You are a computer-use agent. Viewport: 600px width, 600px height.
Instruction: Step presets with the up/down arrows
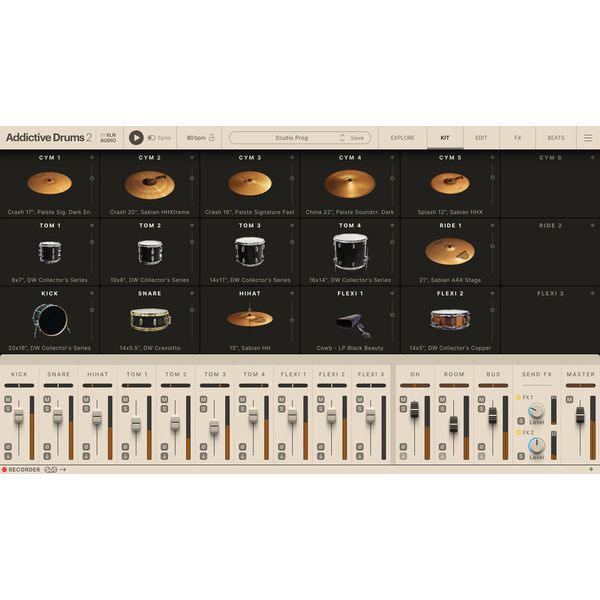click(x=342, y=138)
